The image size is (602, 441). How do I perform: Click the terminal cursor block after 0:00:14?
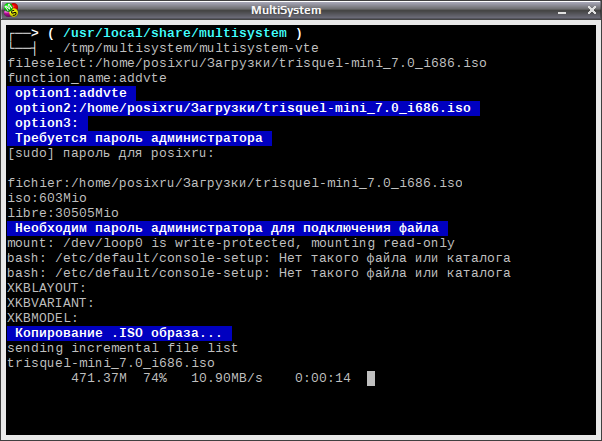tap(371, 378)
